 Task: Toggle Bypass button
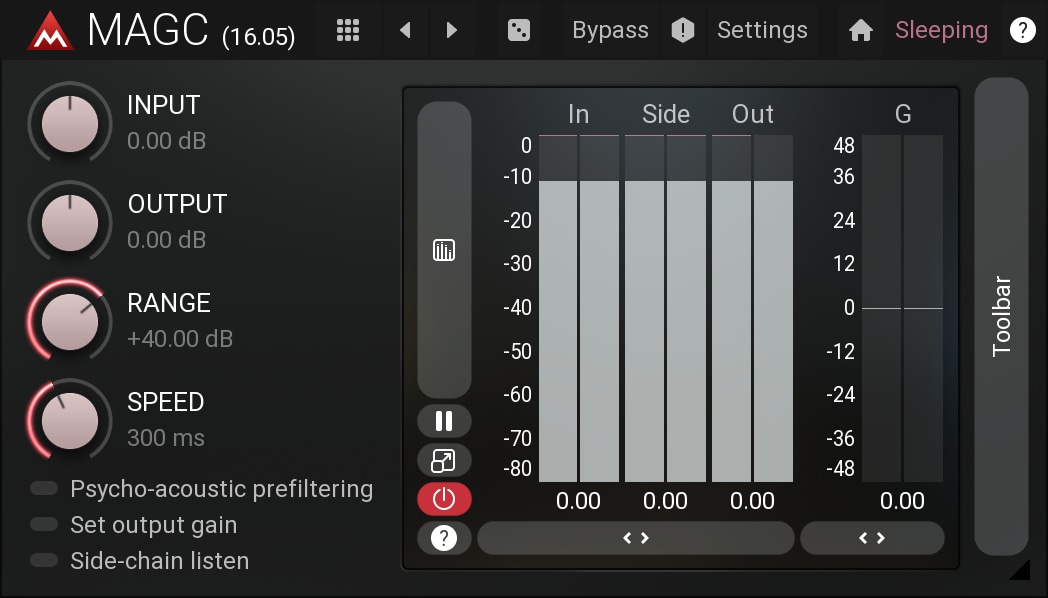click(610, 30)
